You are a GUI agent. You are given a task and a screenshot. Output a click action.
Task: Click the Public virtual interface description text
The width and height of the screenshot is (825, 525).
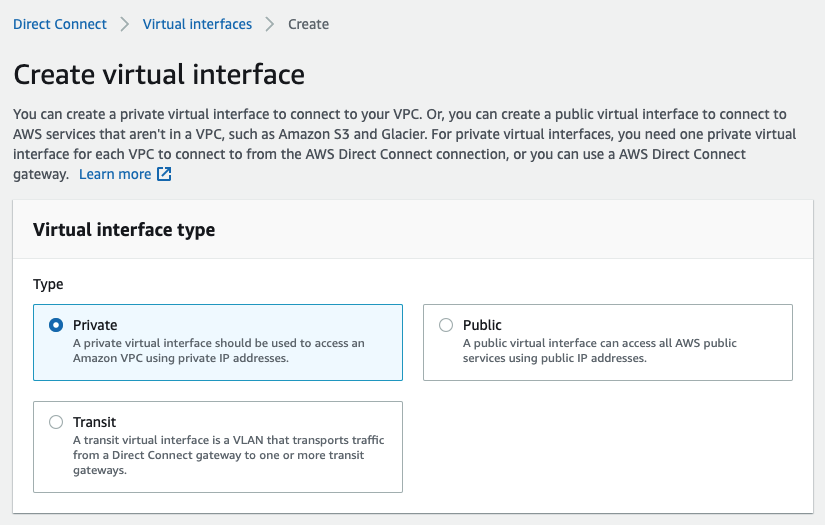point(600,350)
